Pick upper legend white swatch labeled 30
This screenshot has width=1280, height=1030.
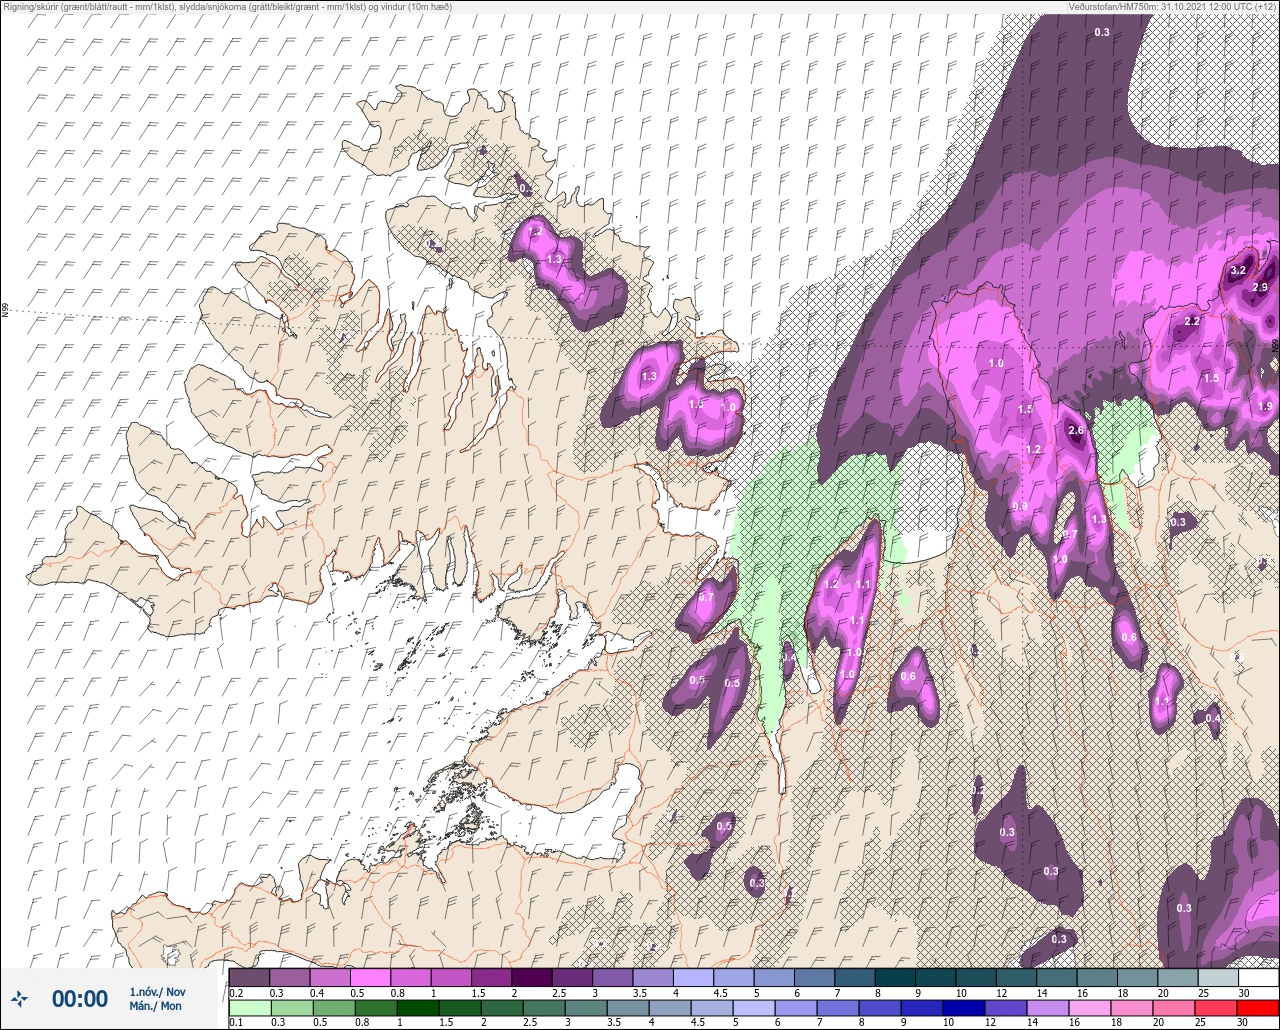(1258, 977)
